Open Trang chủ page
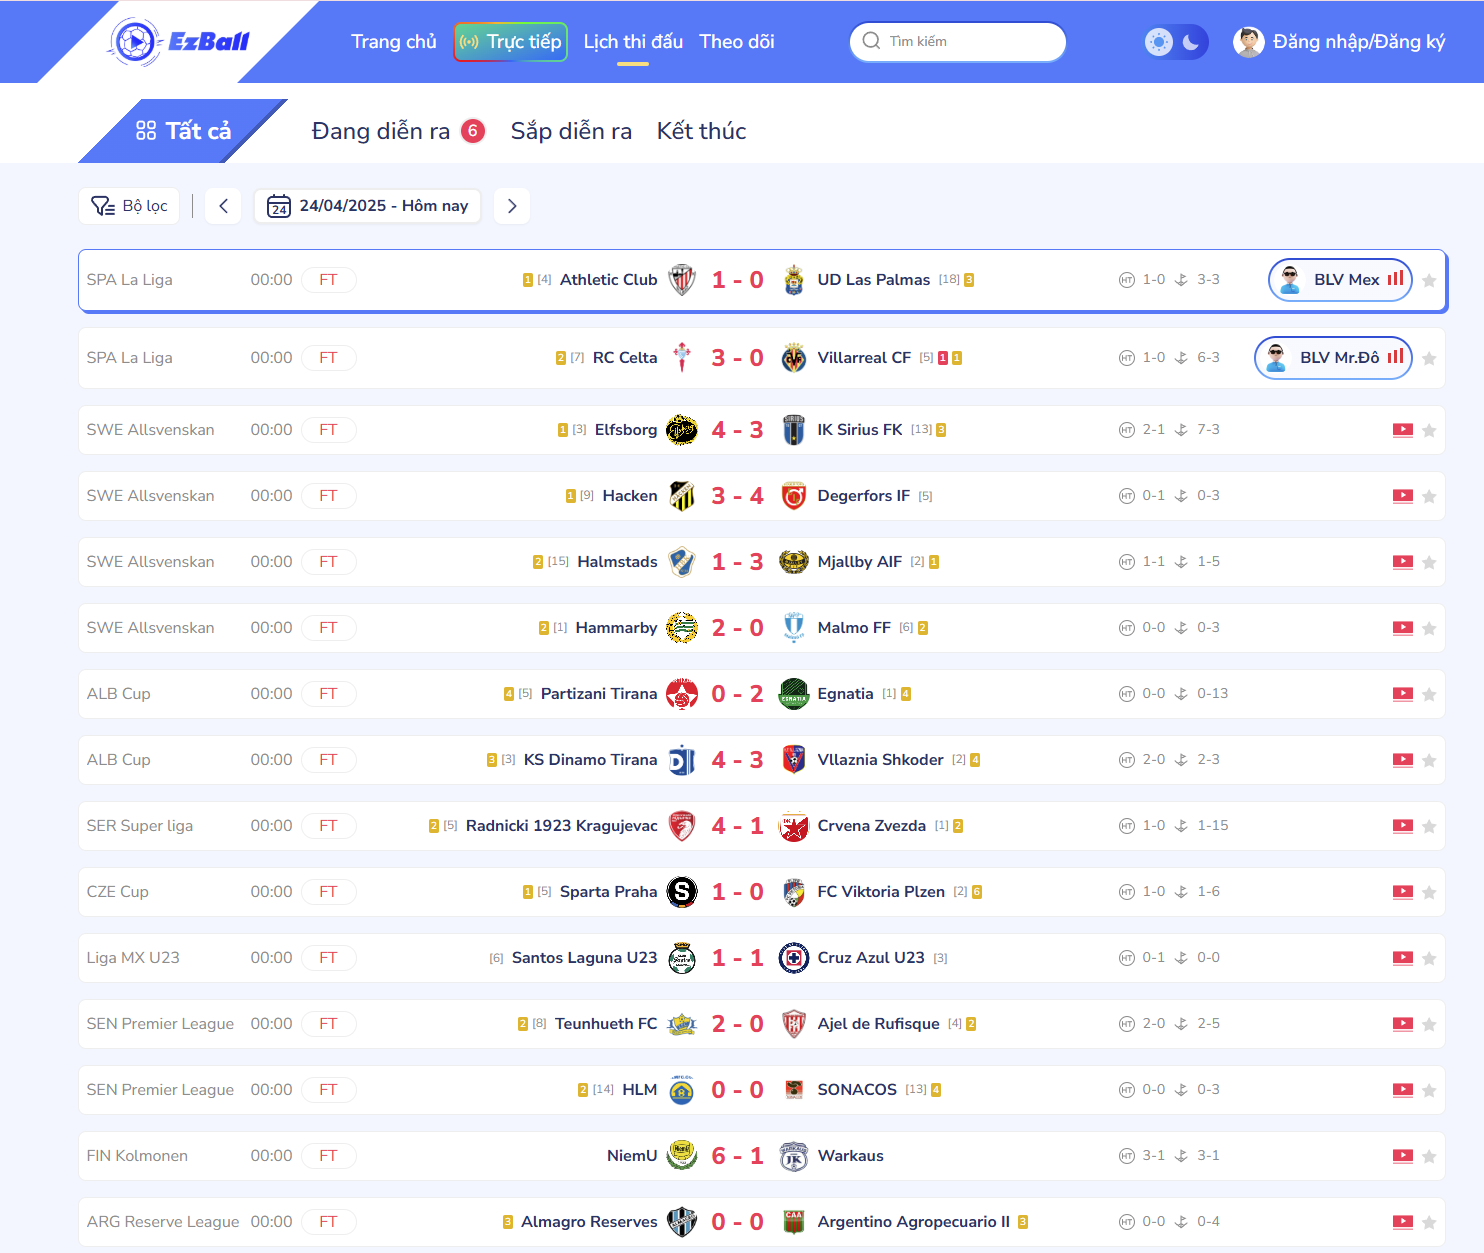Image resolution: width=1484 pixels, height=1253 pixels. [394, 42]
